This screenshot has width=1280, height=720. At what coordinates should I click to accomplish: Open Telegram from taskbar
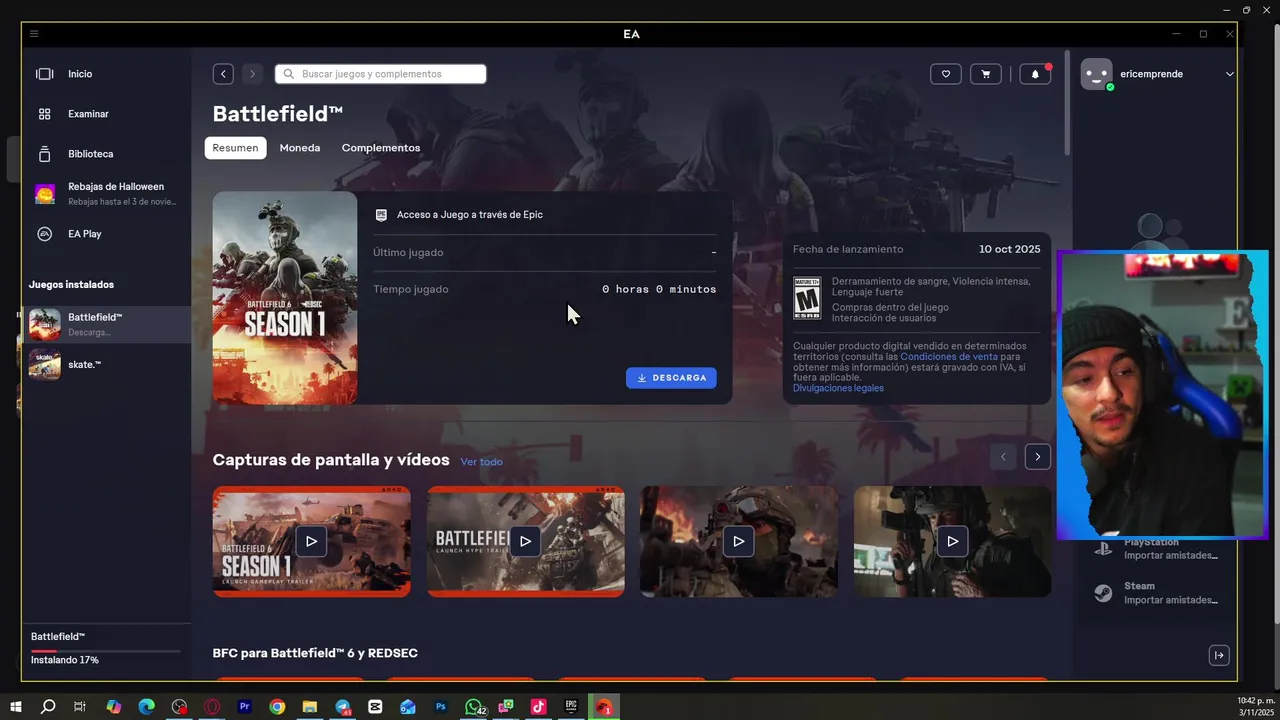[343, 707]
